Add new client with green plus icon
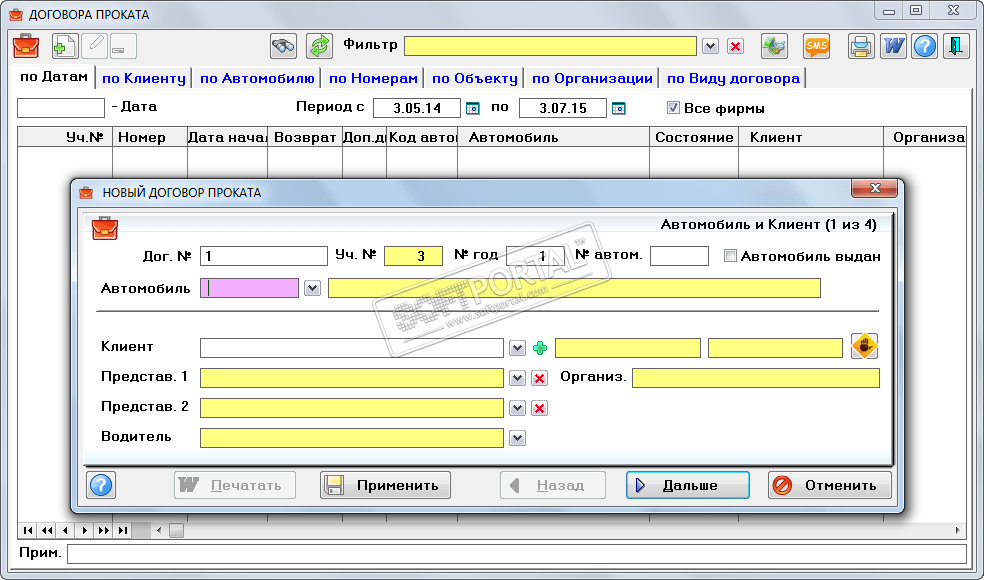The width and height of the screenshot is (984, 580). 540,348
